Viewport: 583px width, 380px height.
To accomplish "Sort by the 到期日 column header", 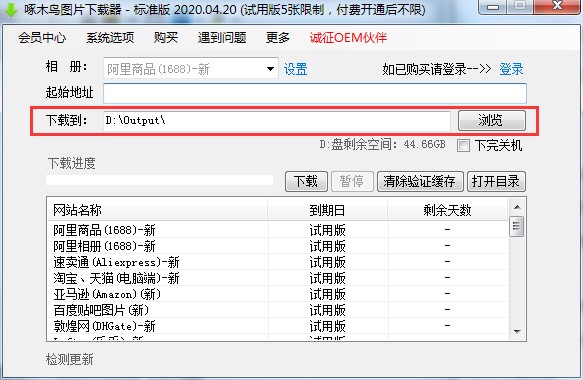I will click(328, 210).
